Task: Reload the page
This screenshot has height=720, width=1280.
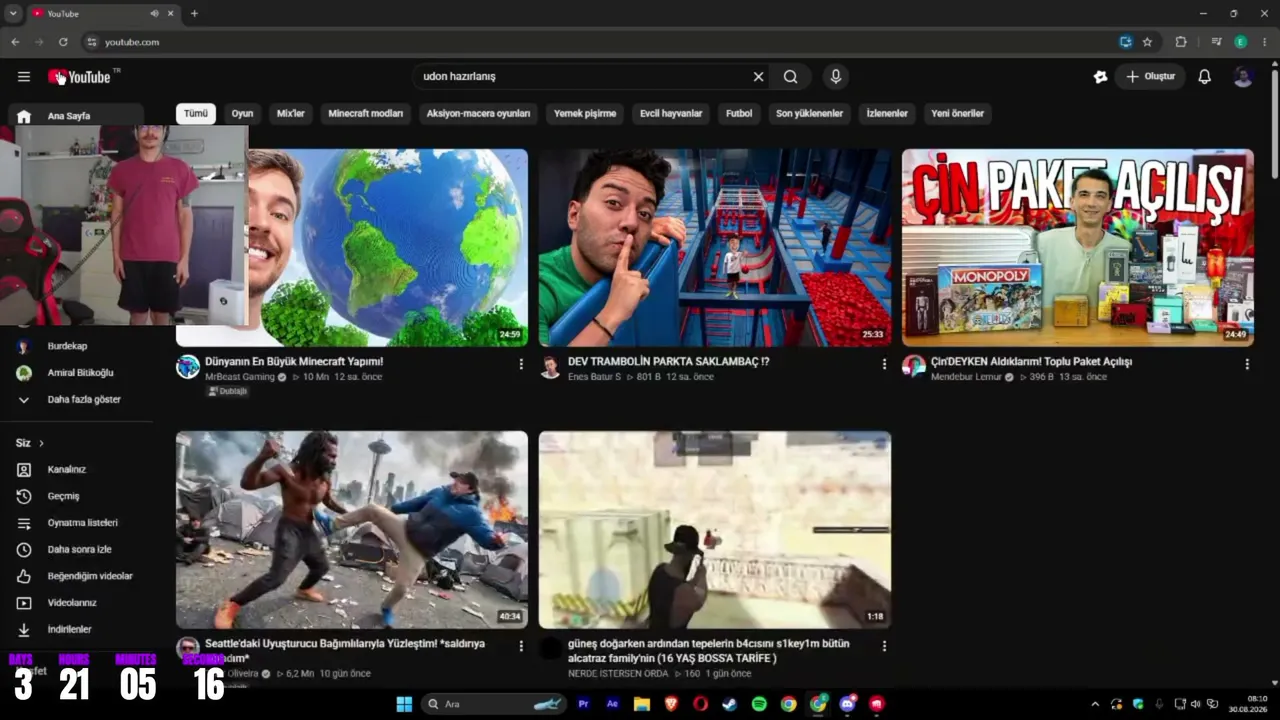Action: [63, 42]
